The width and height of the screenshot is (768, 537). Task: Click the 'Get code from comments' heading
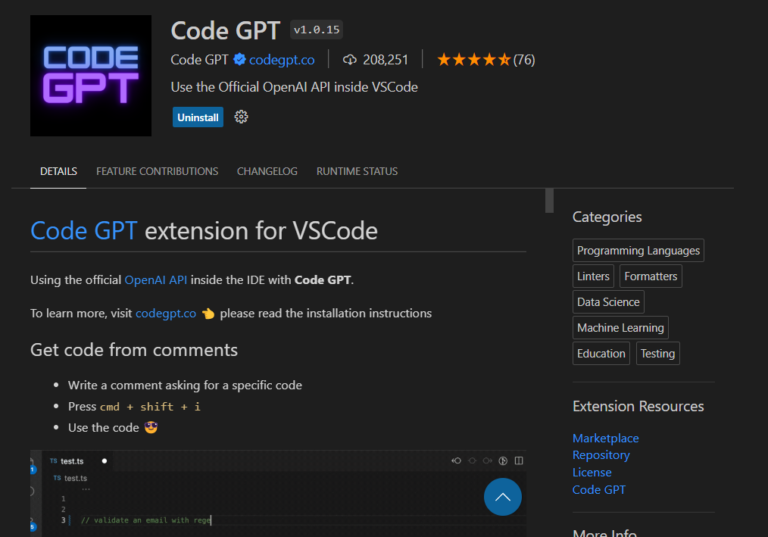coord(134,350)
